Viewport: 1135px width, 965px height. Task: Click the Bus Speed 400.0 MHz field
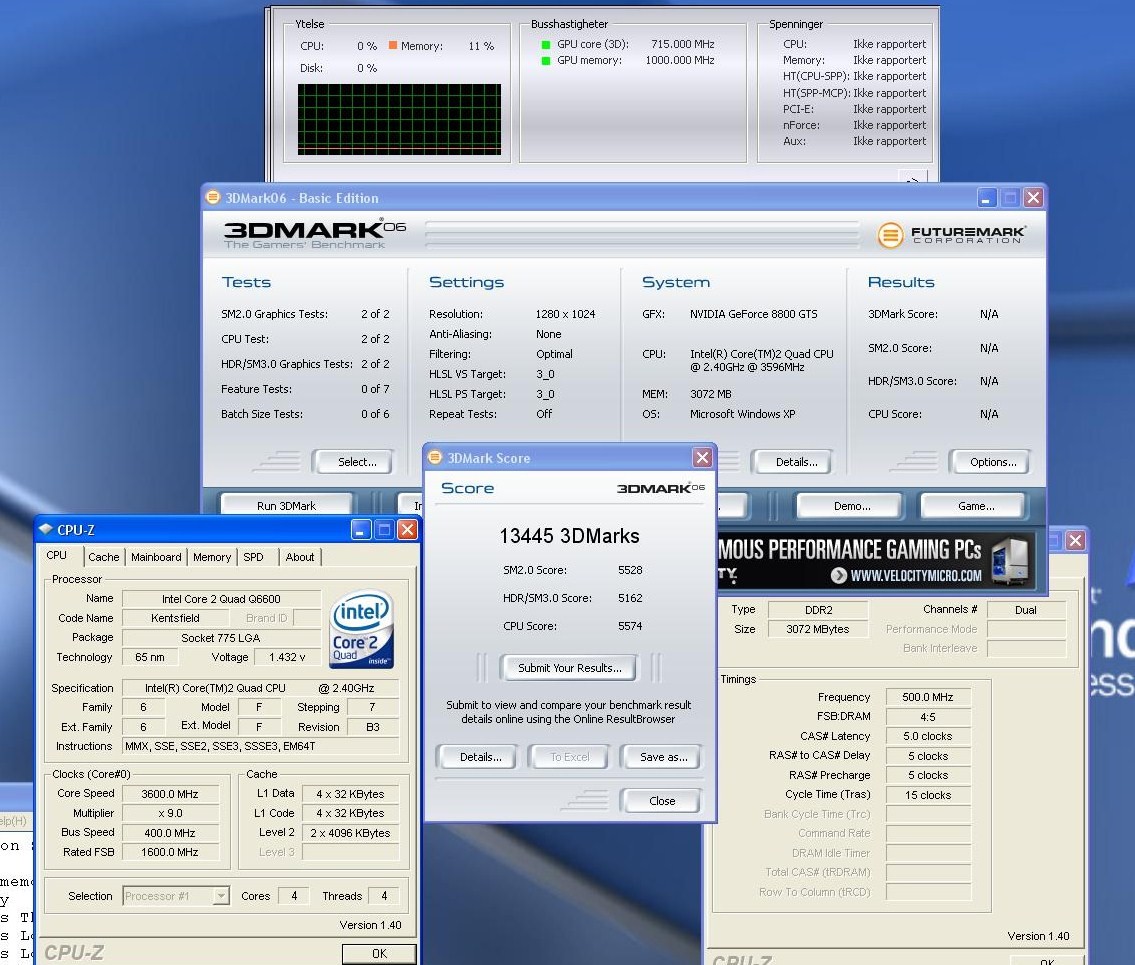pos(170,833)
